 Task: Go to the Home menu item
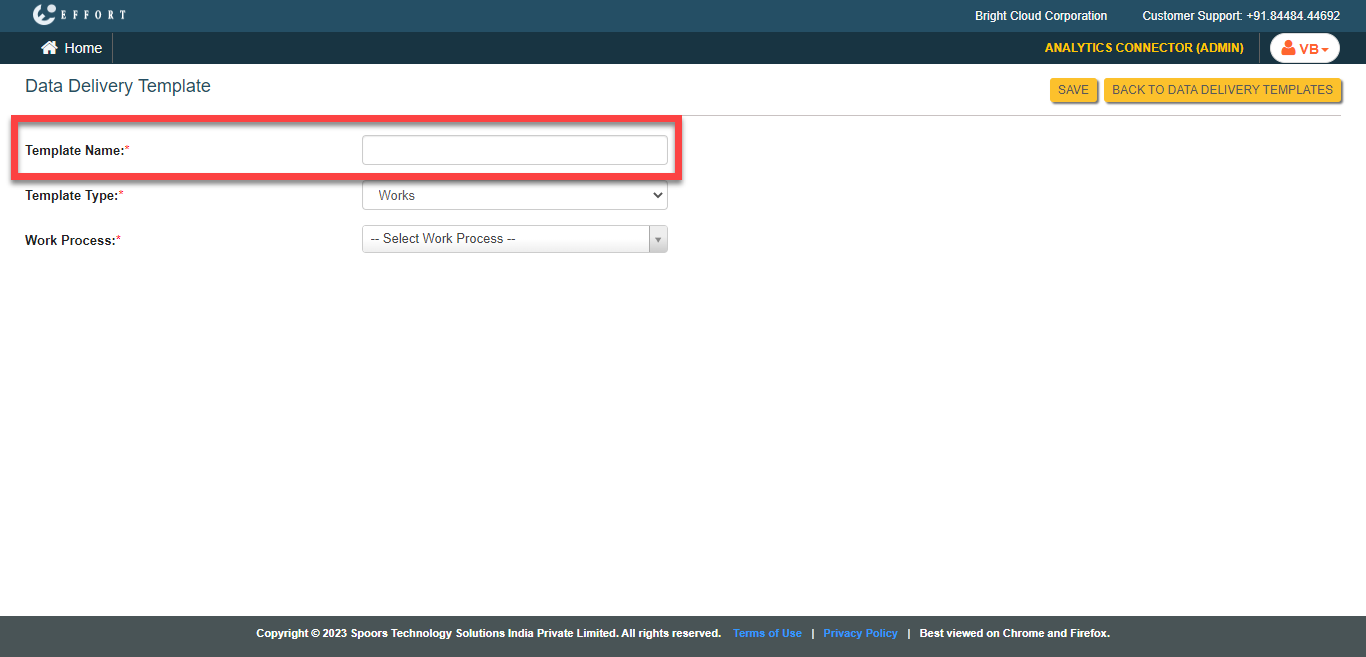(x=82, y=48)
